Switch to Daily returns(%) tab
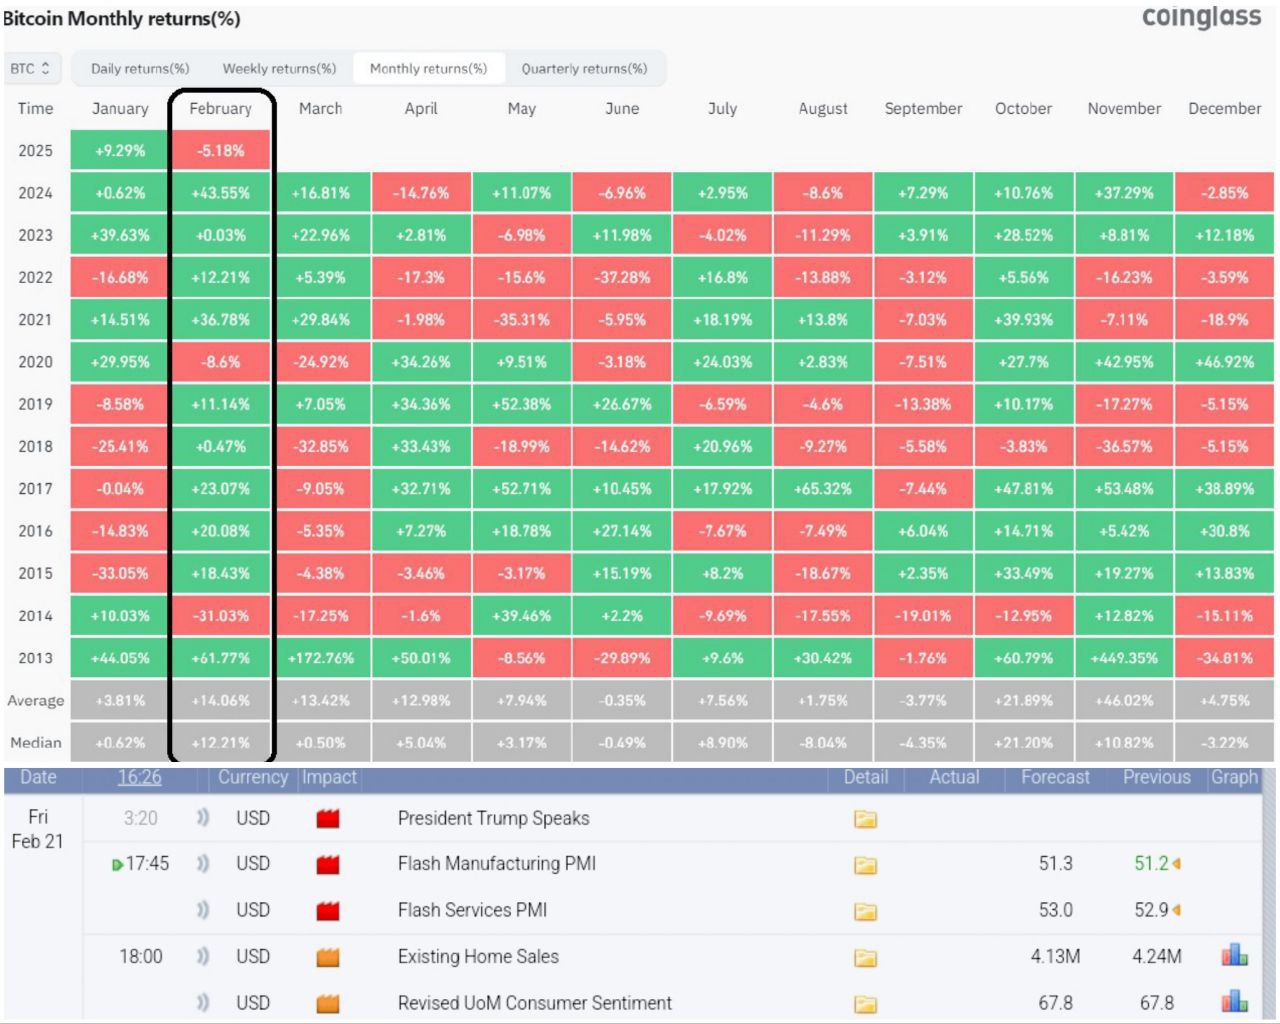The width and height of the screenshot is (1280, 1024). click(140, 68)
